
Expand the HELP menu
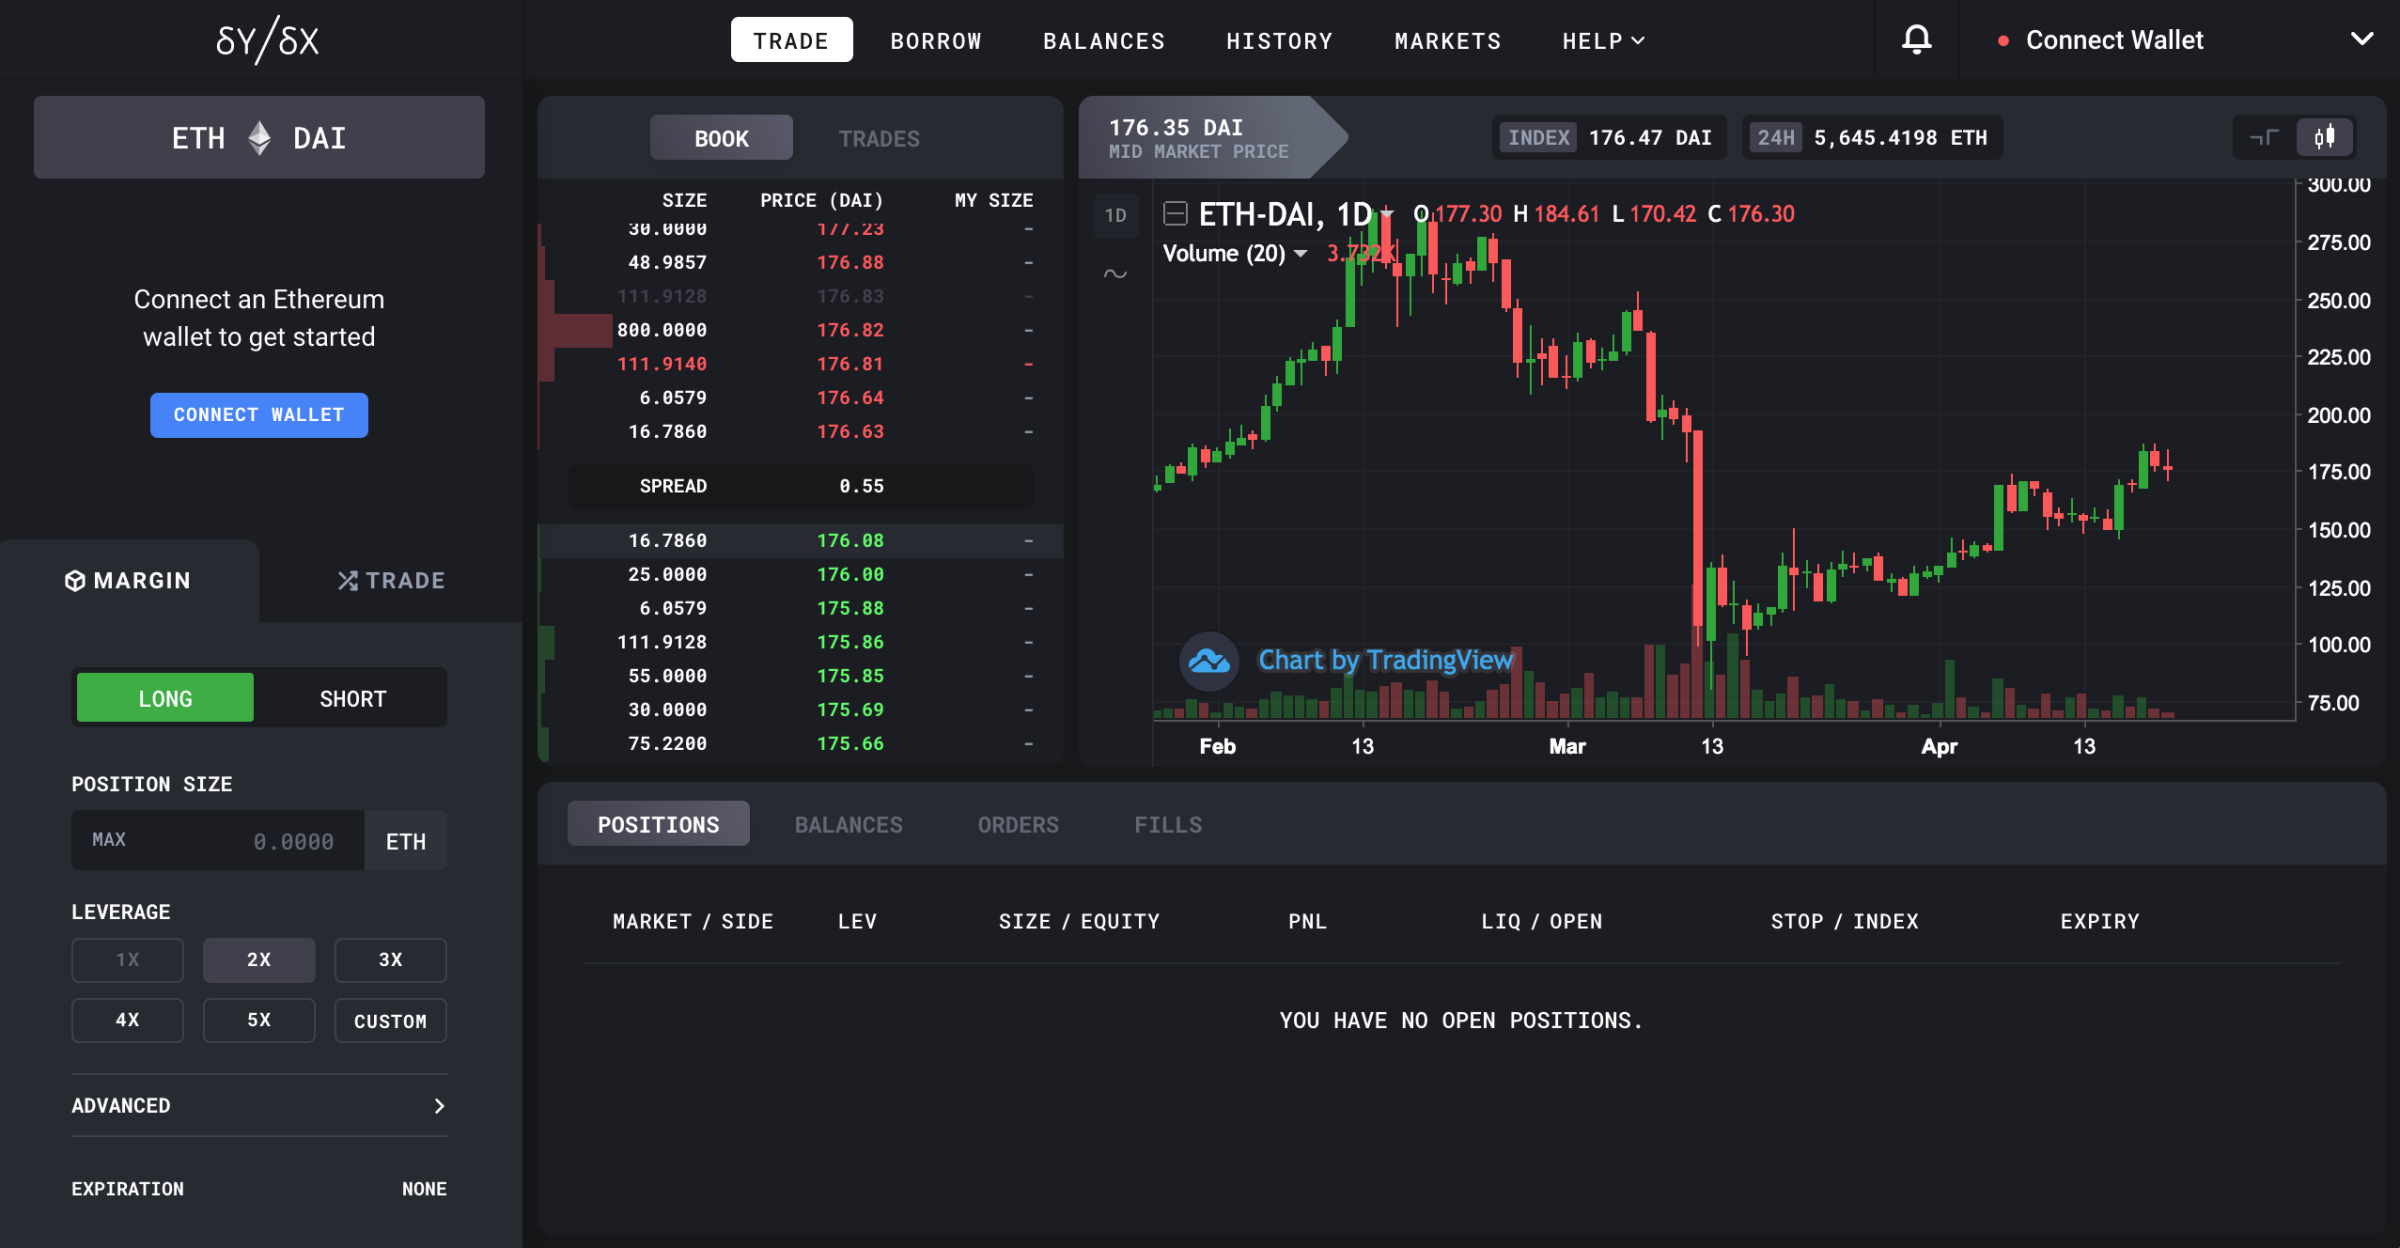click(x=1602, y=40)
